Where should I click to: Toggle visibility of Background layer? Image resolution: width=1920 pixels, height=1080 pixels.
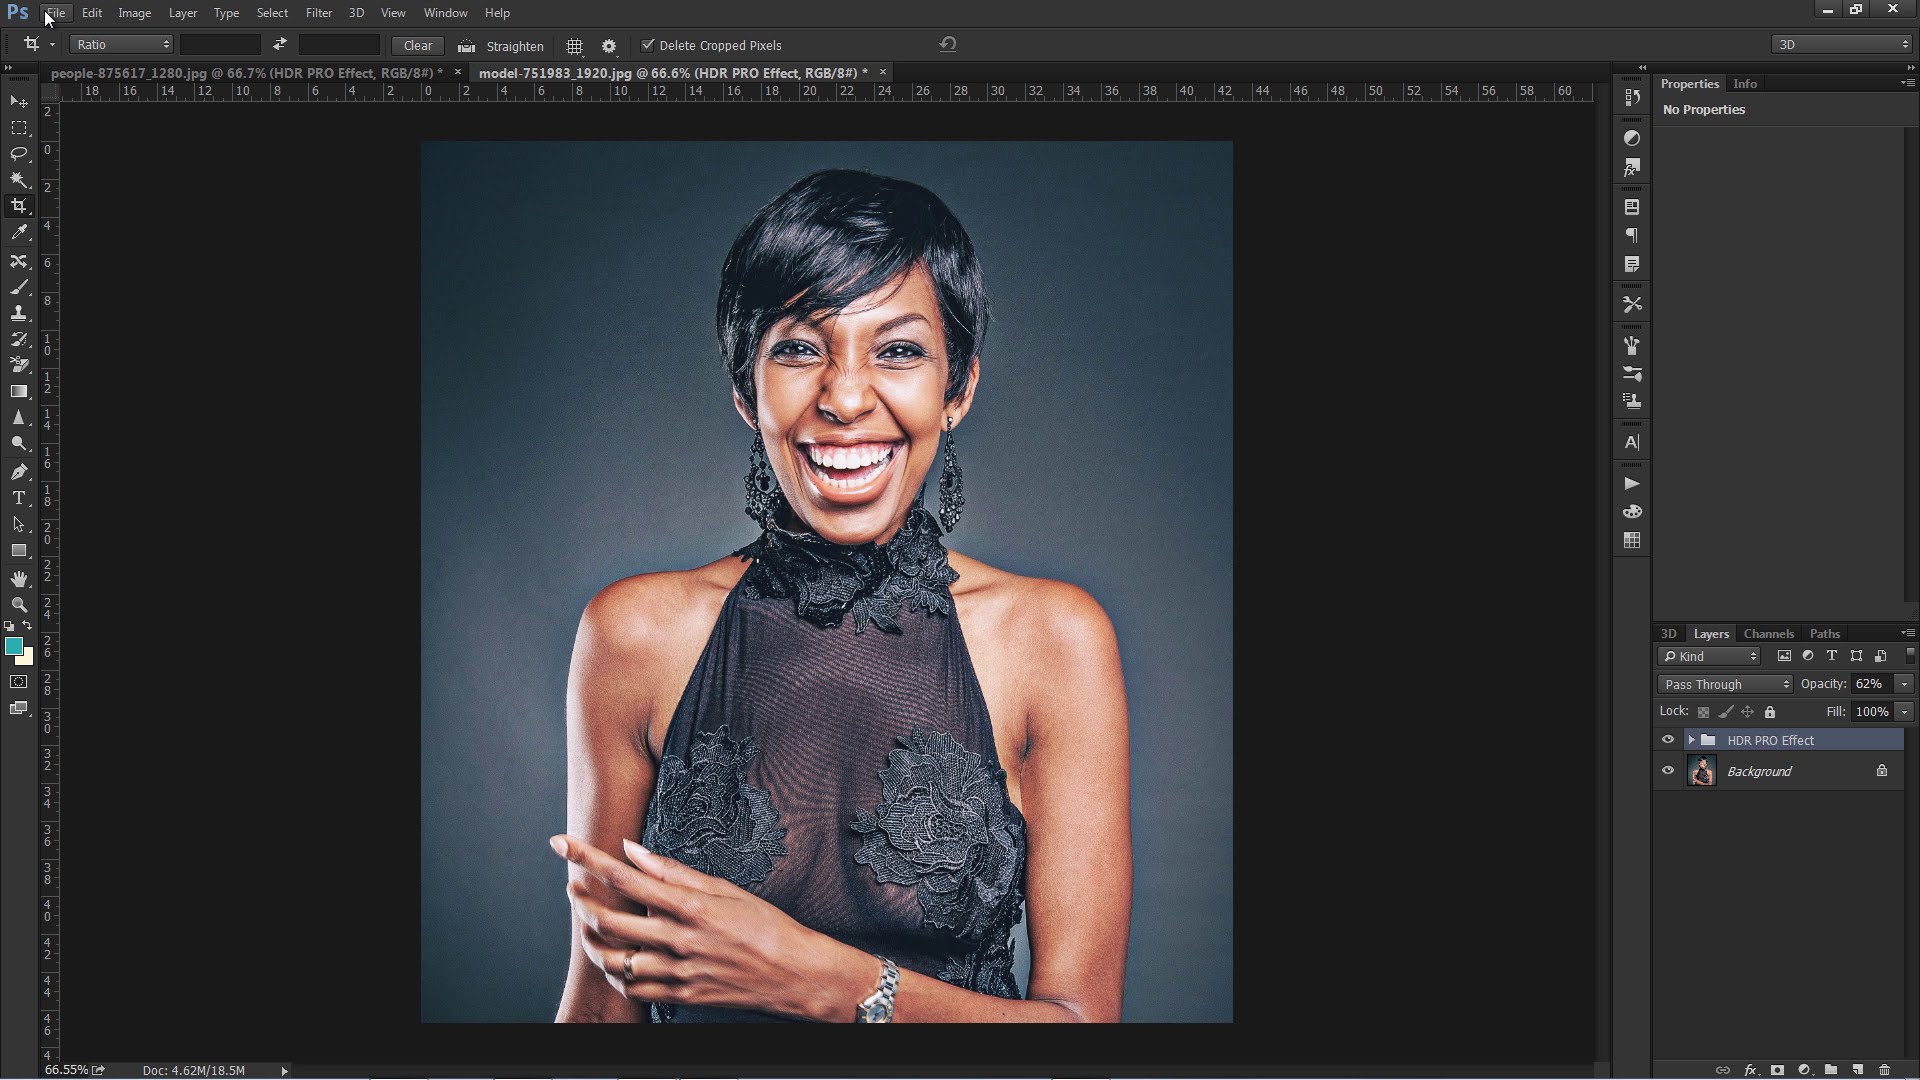(x=1668, y=771)
